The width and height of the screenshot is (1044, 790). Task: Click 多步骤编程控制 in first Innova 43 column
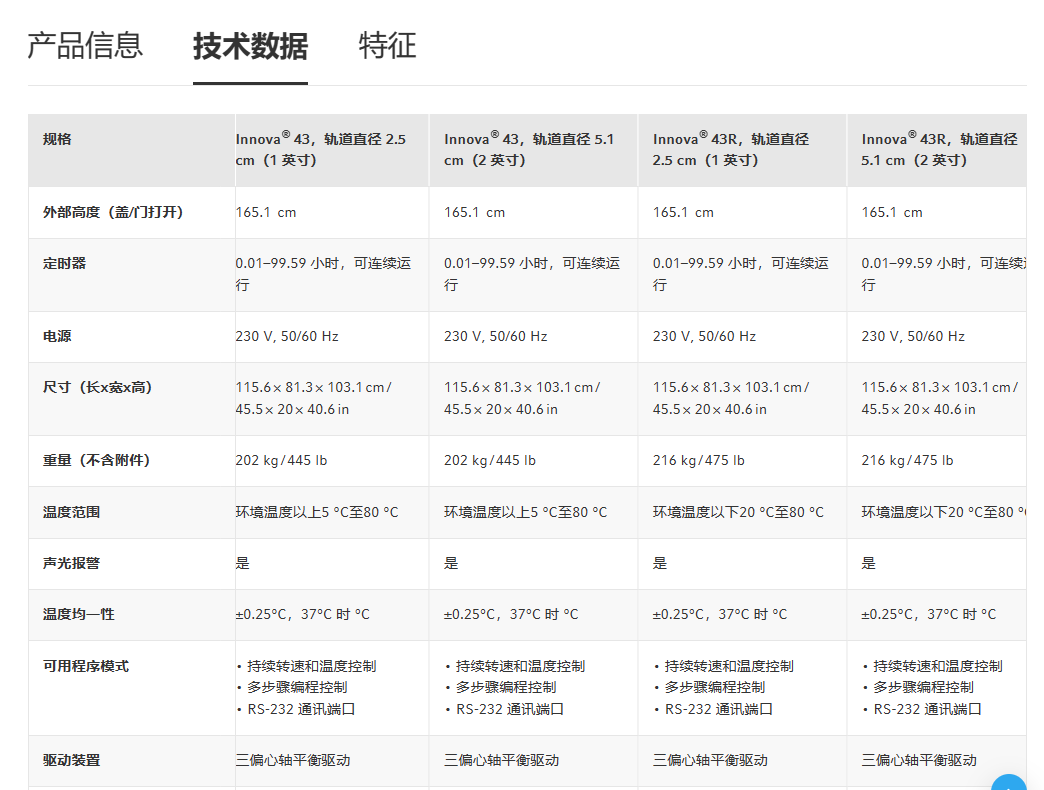tap(297, 688)
